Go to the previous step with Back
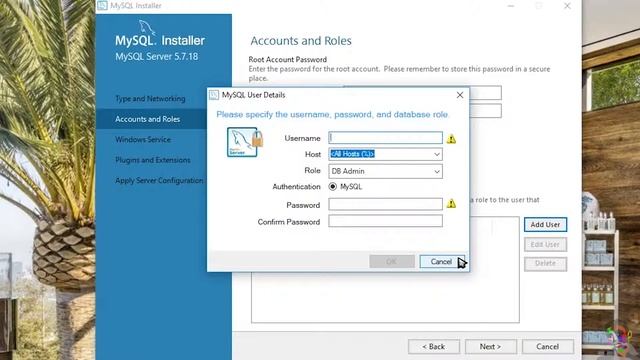The image size is (640, 360). (x=433, y=347)
